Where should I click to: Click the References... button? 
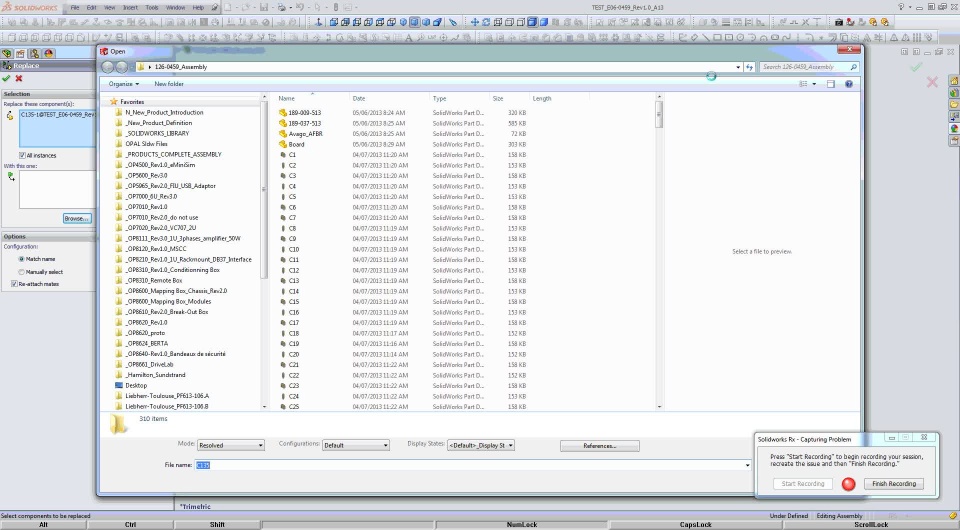click(x=599, y=446)
